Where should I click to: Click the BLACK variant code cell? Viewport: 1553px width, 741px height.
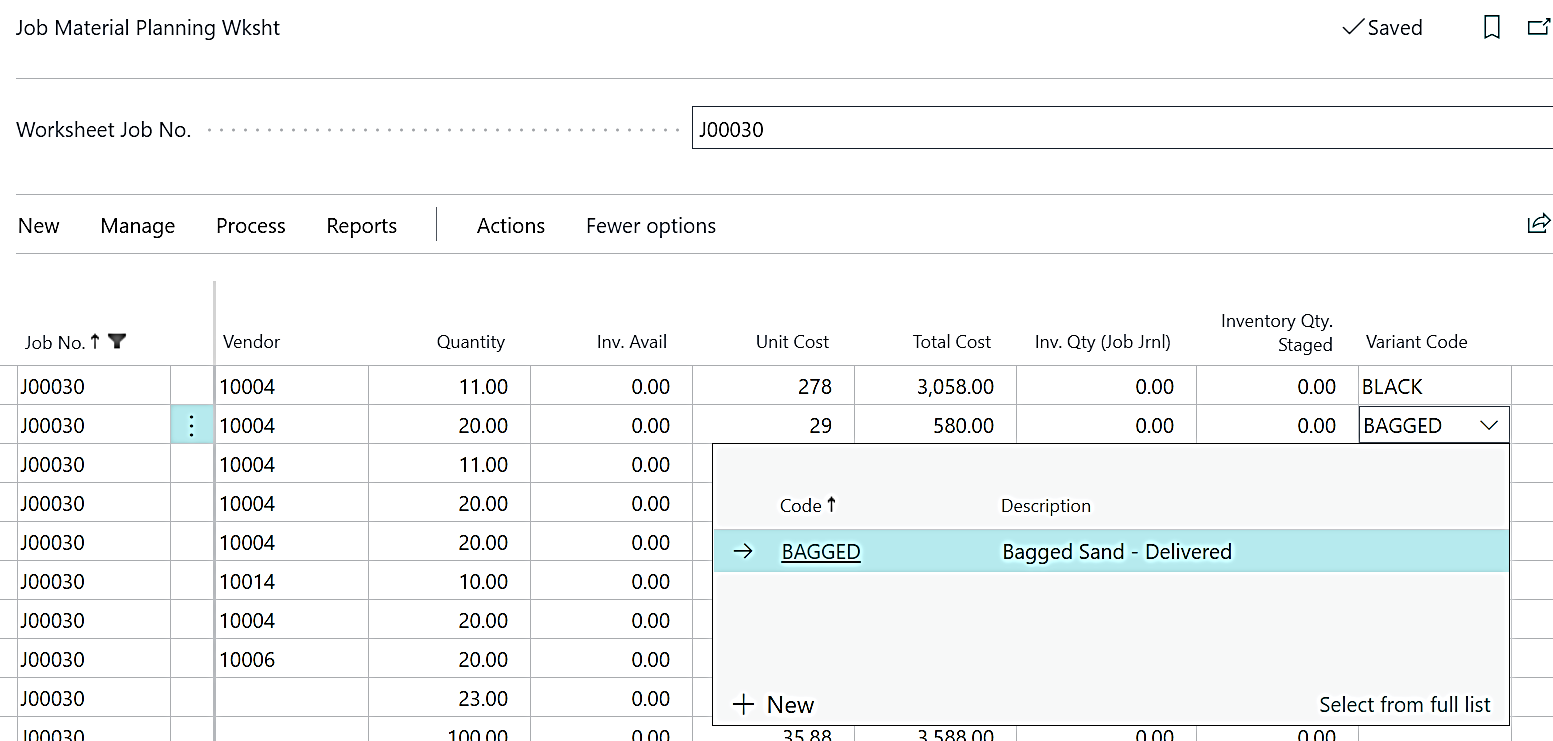pyautogui.click(x=1432, y=387)
